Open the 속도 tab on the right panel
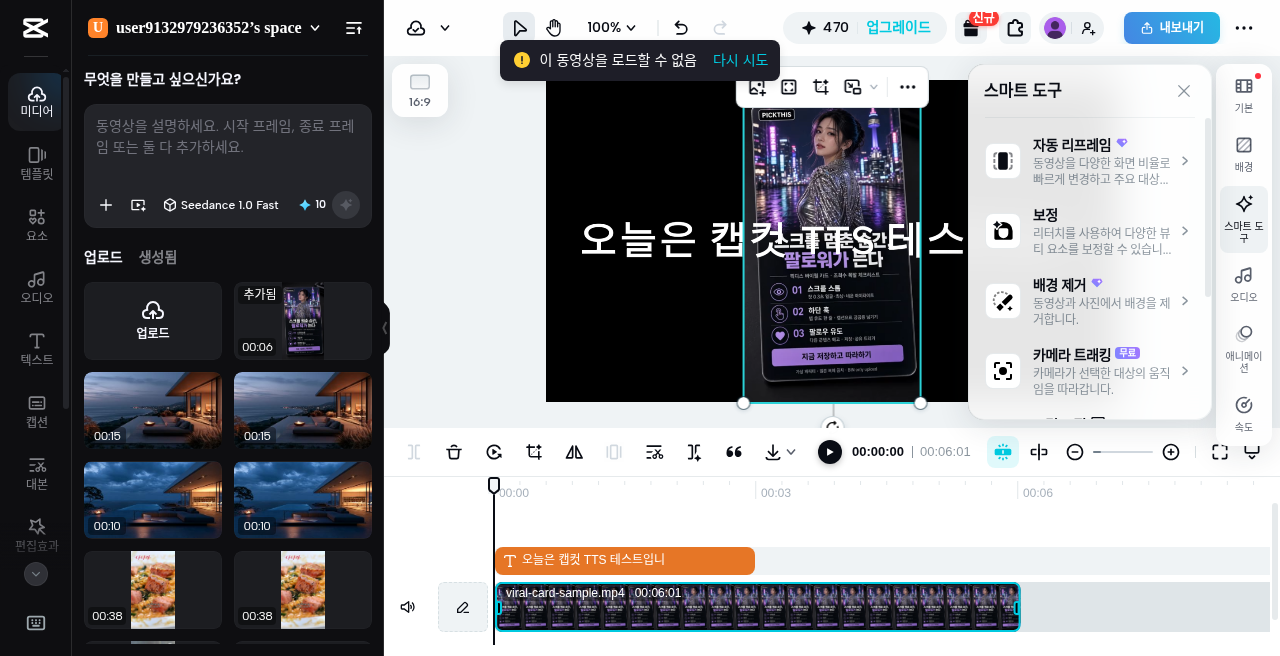The height and width of the screenshot is (656, 1280). (x=1244, y=414)
